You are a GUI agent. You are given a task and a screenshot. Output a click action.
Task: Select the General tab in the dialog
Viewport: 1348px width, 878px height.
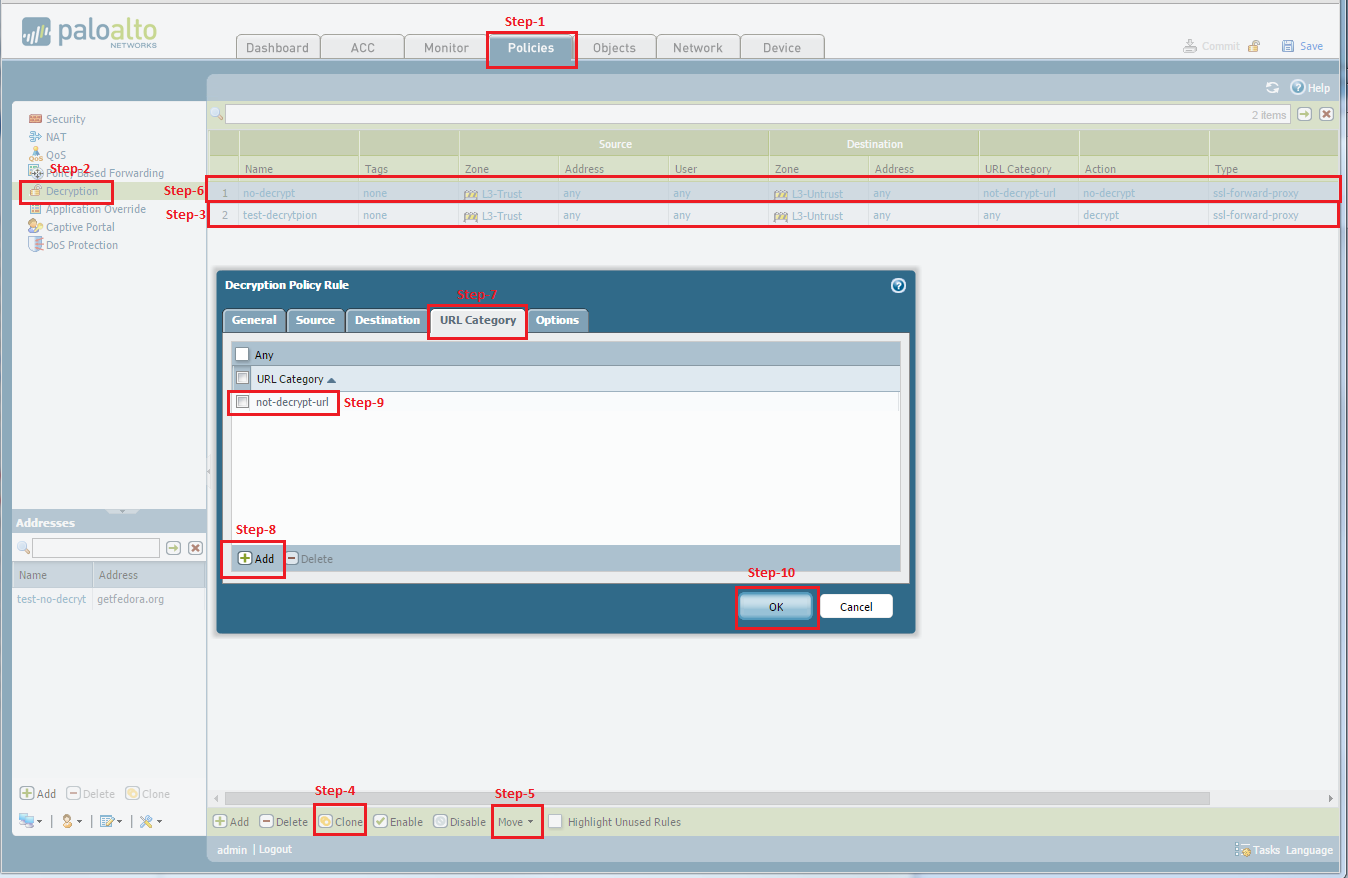click(x=254, y=320)
